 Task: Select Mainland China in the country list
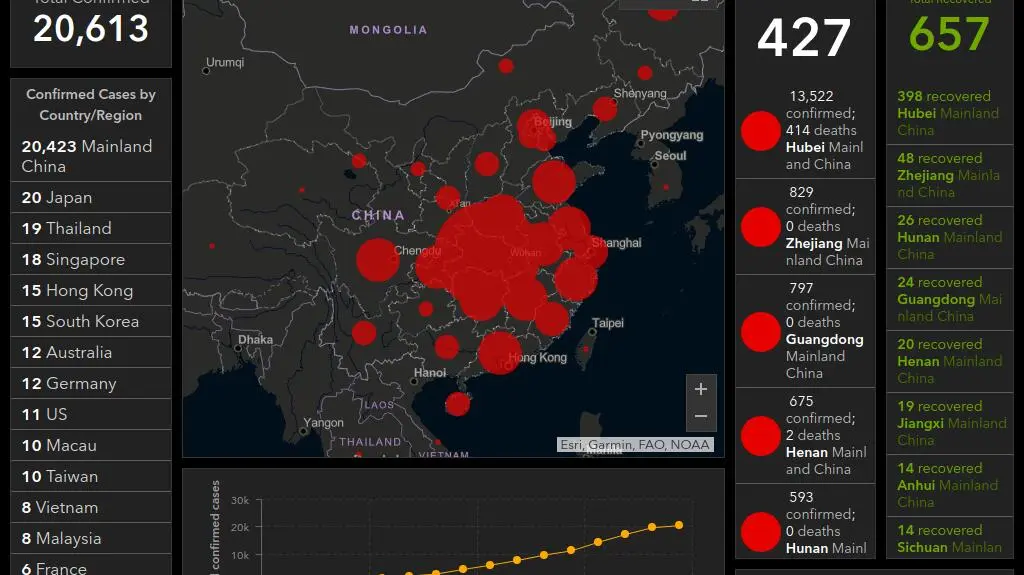90,156
